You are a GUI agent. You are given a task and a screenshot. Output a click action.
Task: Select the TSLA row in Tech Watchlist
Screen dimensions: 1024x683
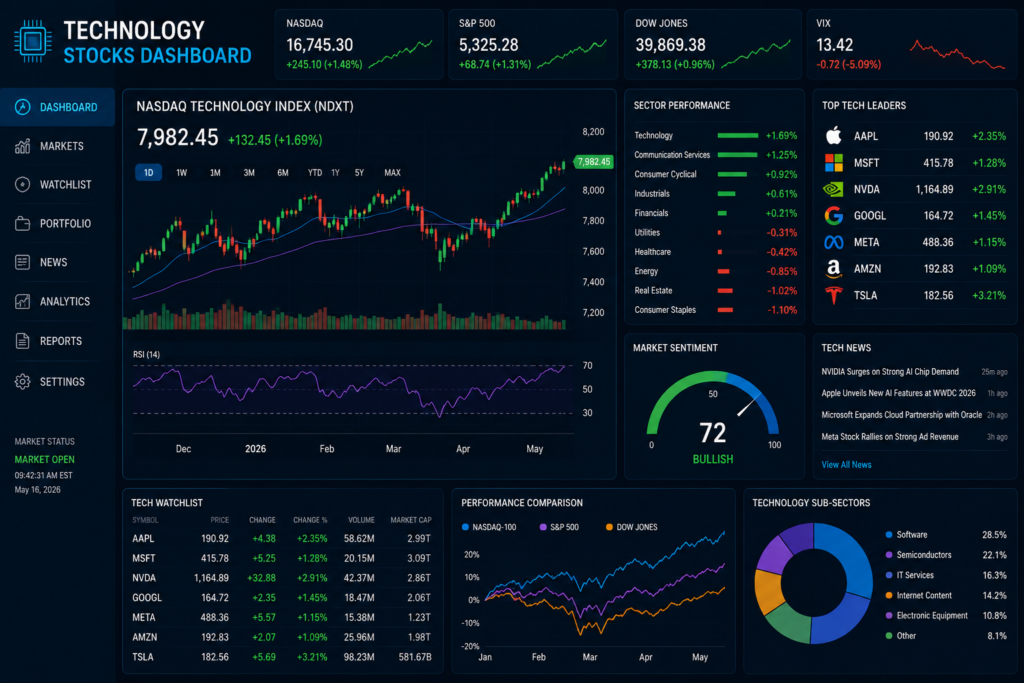tap(281, 657)
